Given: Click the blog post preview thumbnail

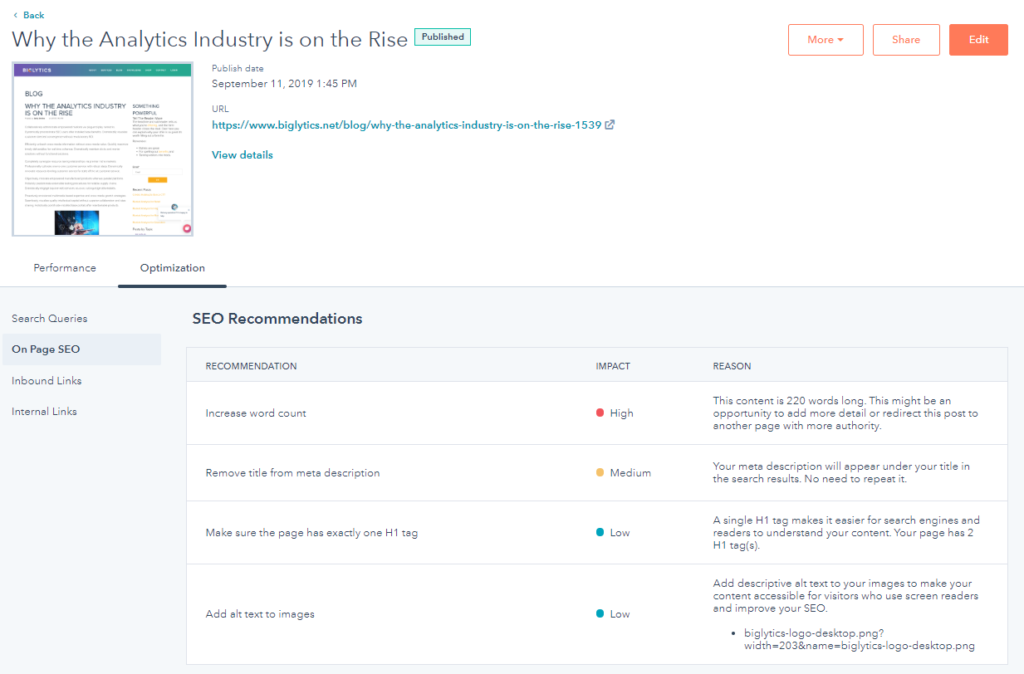Looking at the screenshot, I should tap(103, 149).
